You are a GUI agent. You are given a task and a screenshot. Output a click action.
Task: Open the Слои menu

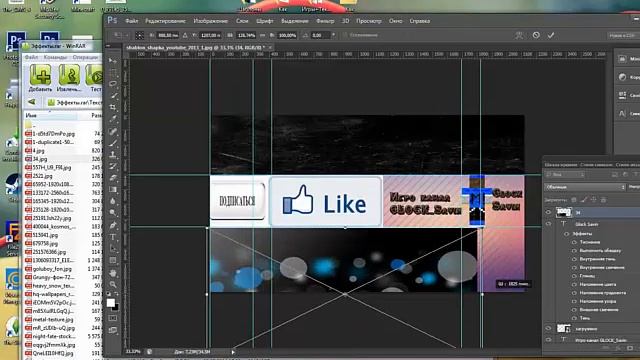(242, 21)
